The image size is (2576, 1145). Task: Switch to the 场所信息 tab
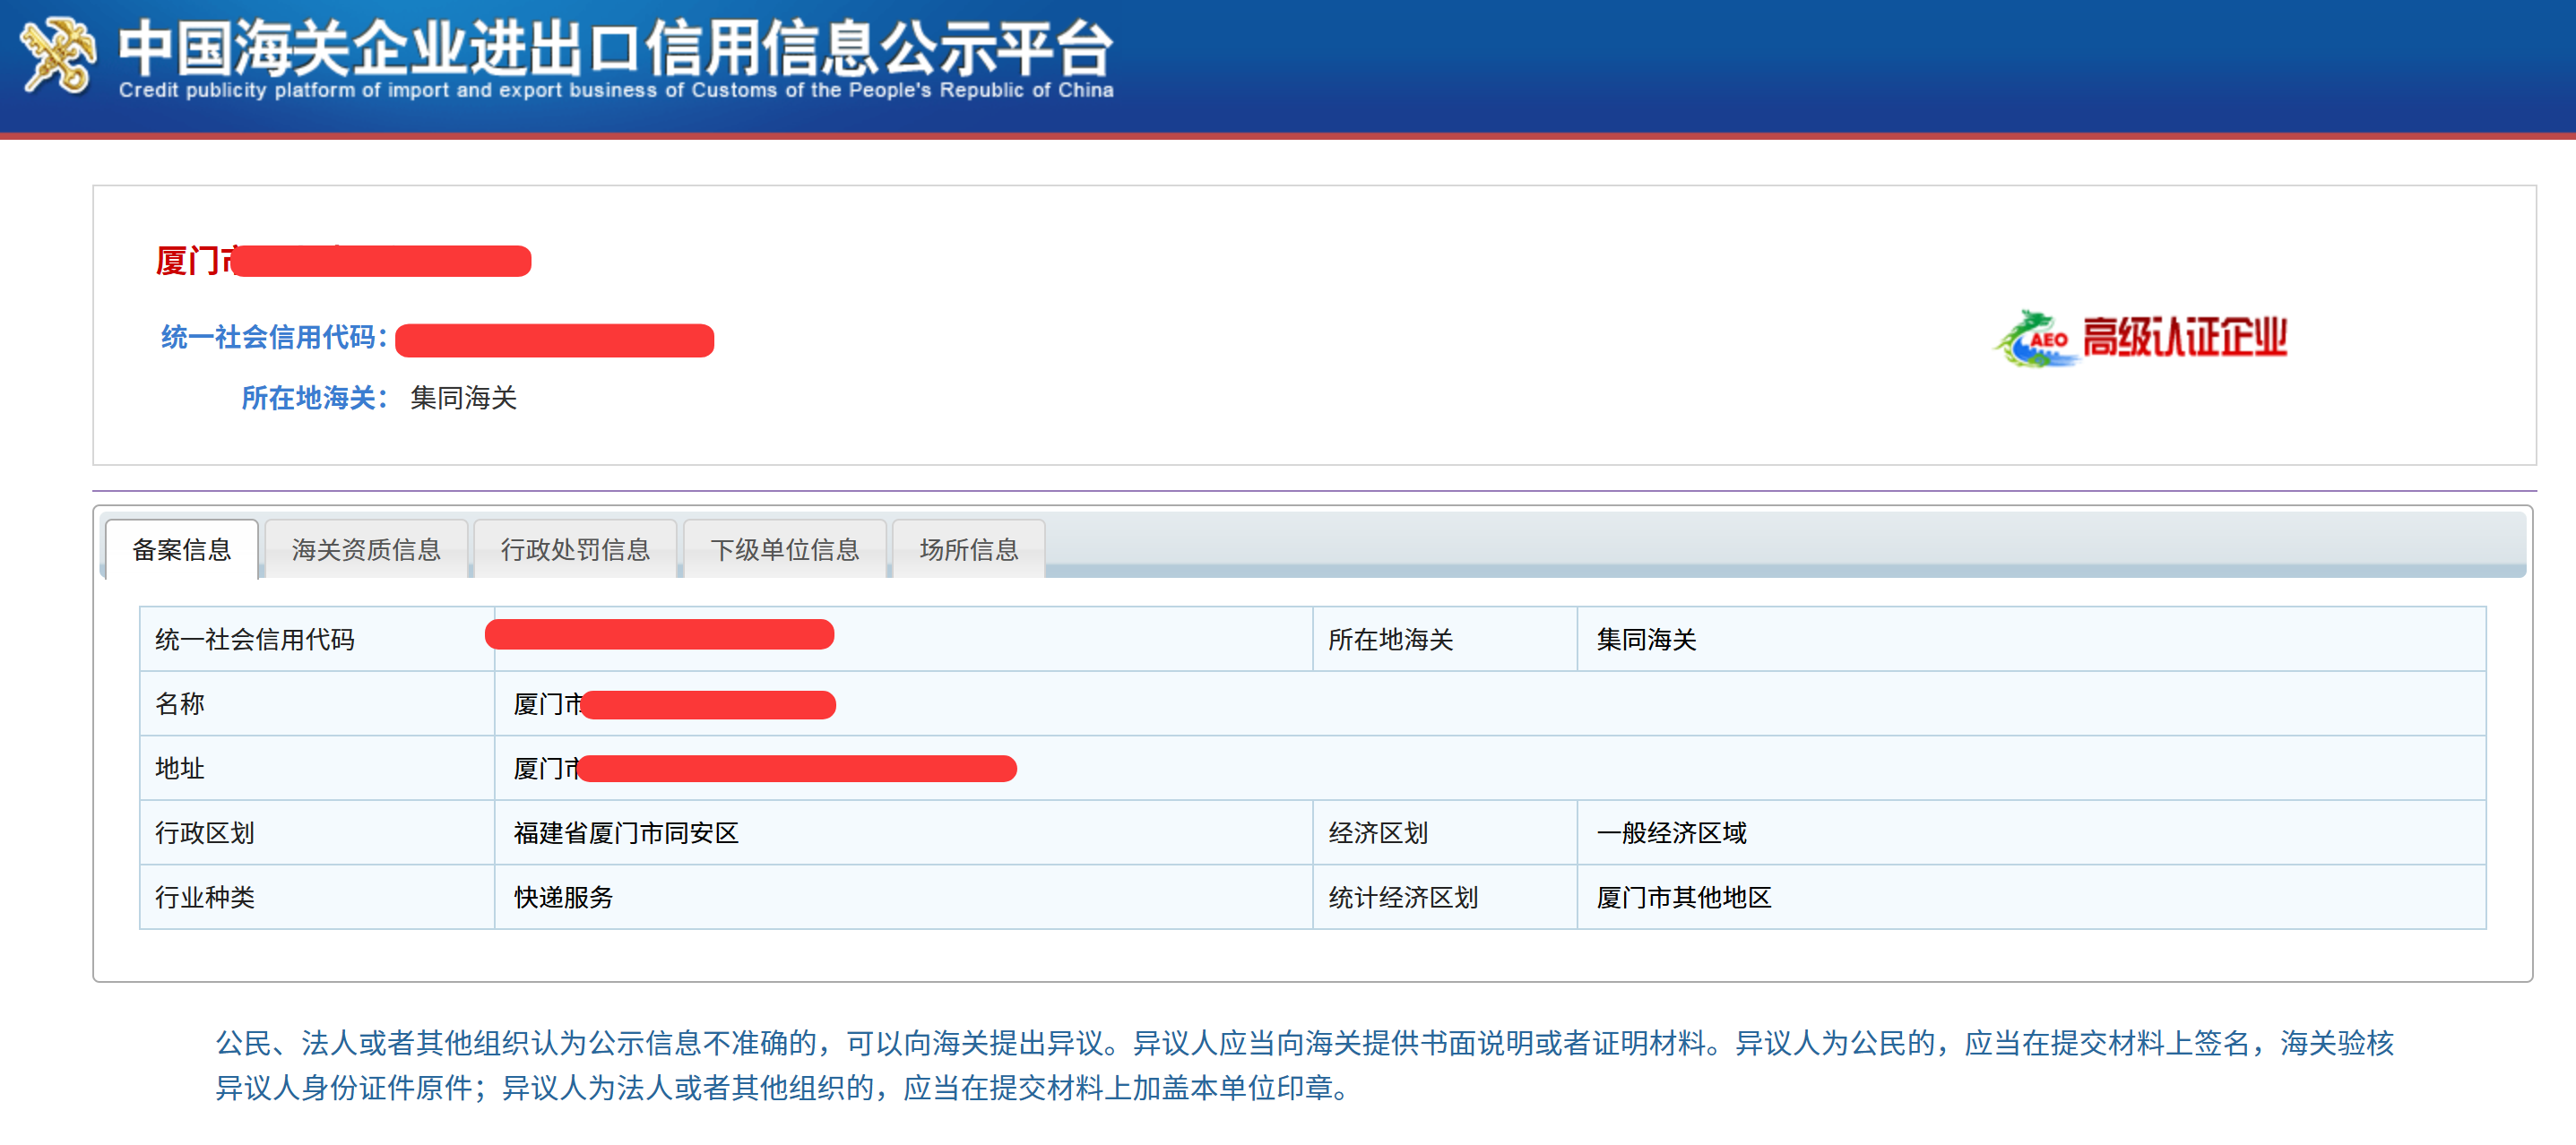(x=968, y=549)
